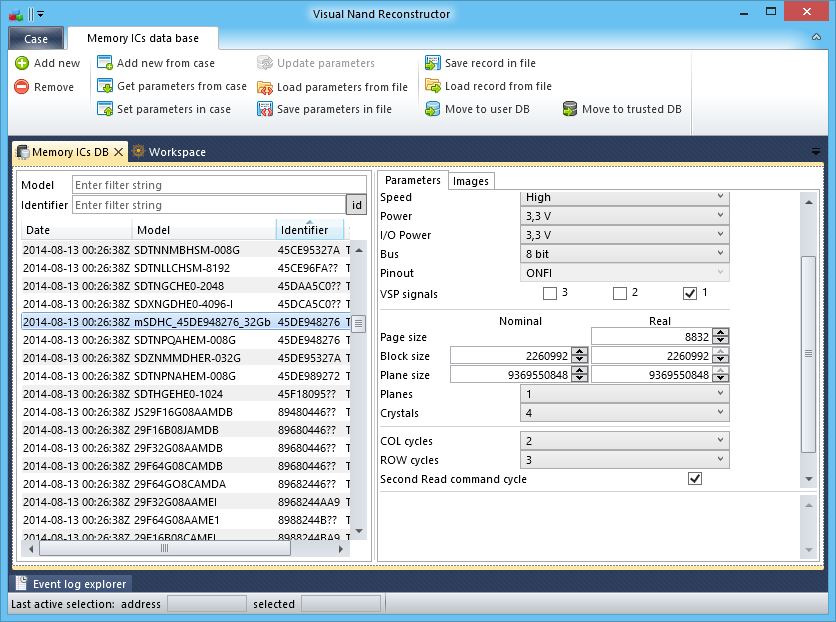Open the Images tab
Viewport: 836px width, 622px height.
coord(470,181)
